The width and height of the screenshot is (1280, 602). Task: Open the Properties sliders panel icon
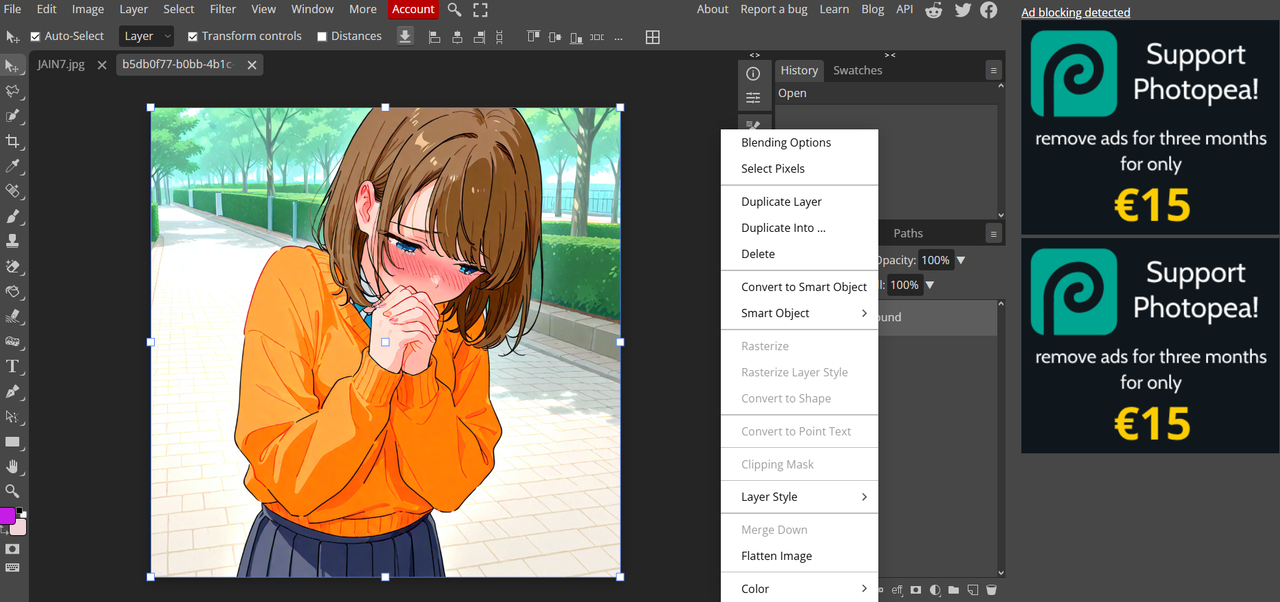tap(753, 98)
